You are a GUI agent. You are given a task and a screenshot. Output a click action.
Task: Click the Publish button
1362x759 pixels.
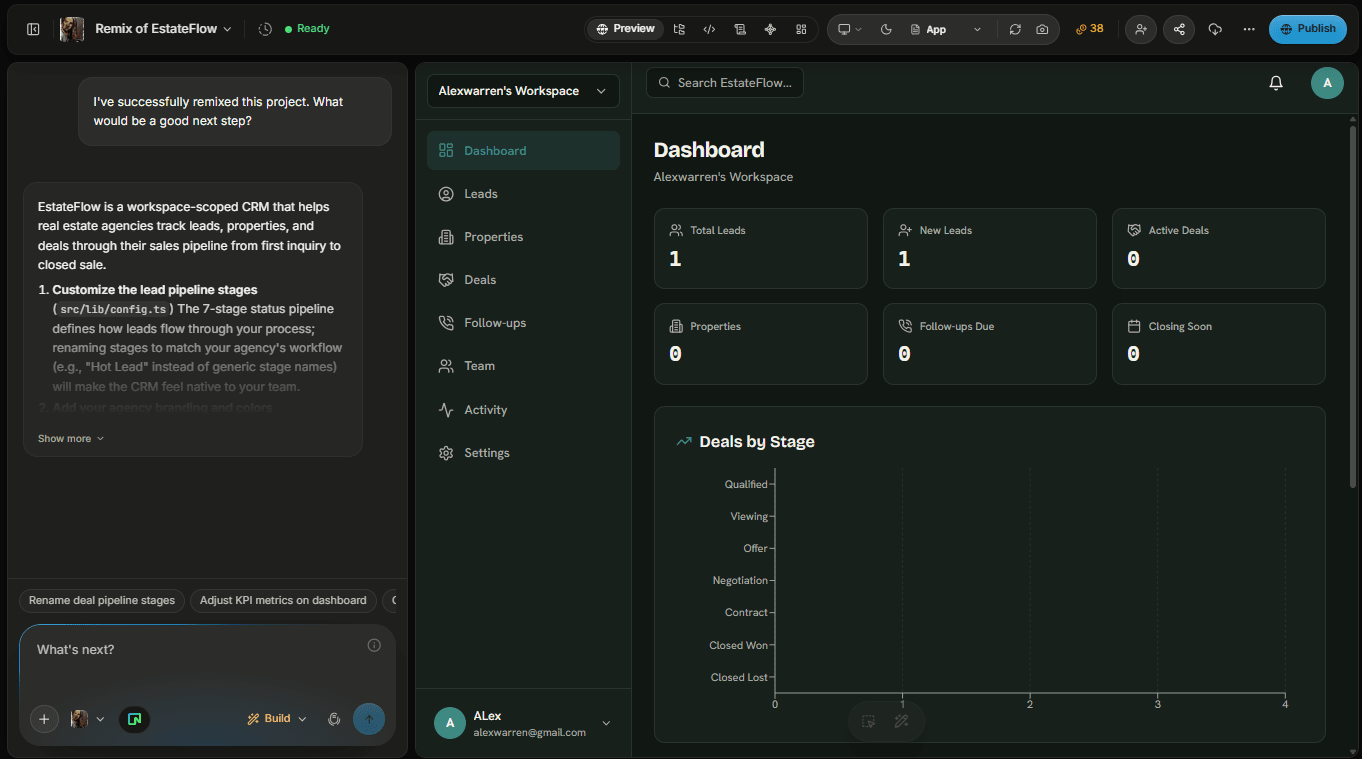pos(1308,29)
